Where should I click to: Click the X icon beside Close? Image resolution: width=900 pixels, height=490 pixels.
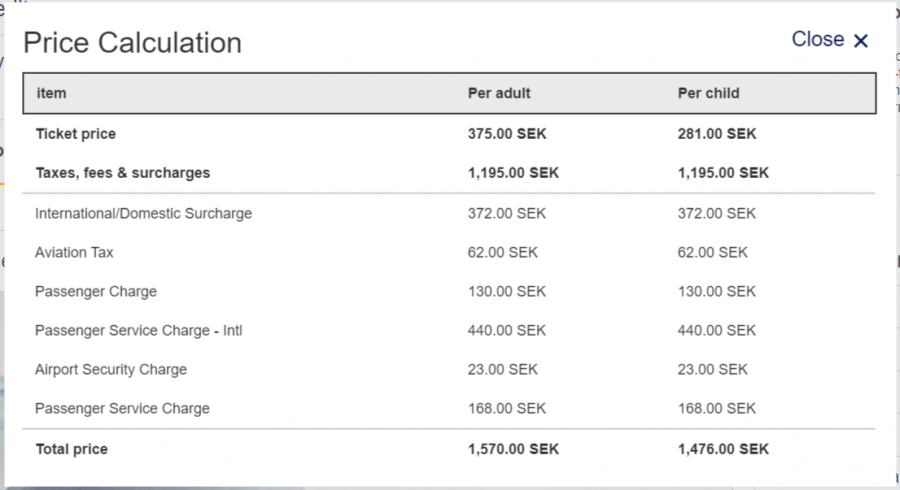[861, 41]
